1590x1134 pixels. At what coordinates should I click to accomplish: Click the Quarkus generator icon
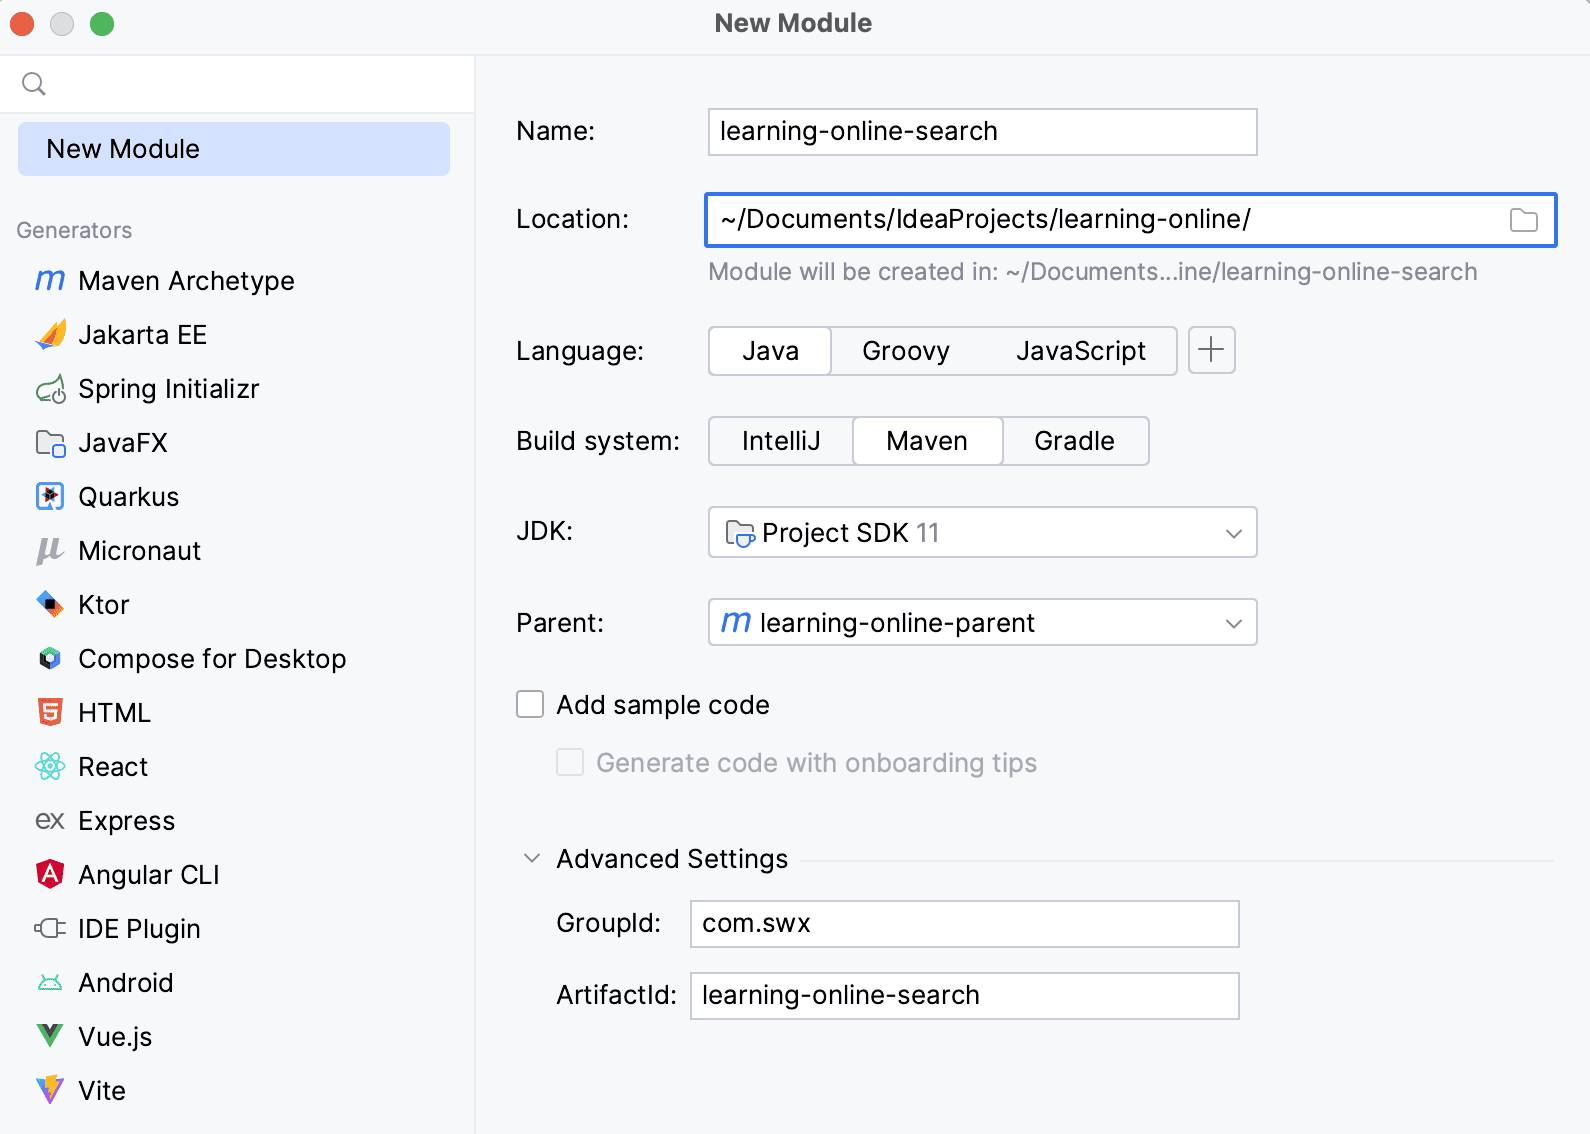(50, 497)
